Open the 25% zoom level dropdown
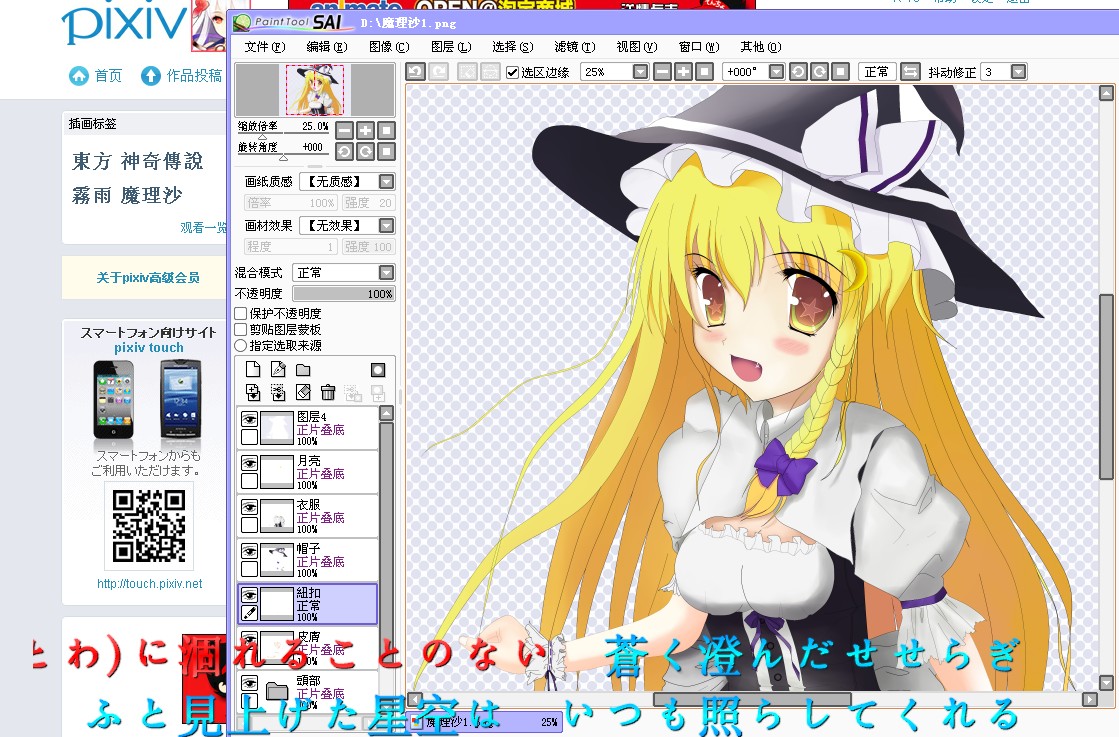Viewport: 1119px width, 737px height. click(640, 72)
